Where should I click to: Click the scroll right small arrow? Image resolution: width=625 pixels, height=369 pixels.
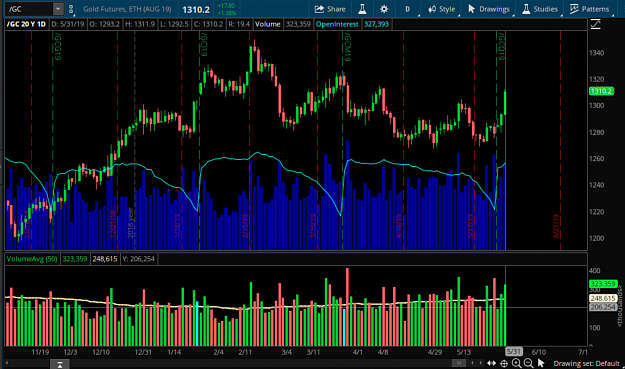482,363
